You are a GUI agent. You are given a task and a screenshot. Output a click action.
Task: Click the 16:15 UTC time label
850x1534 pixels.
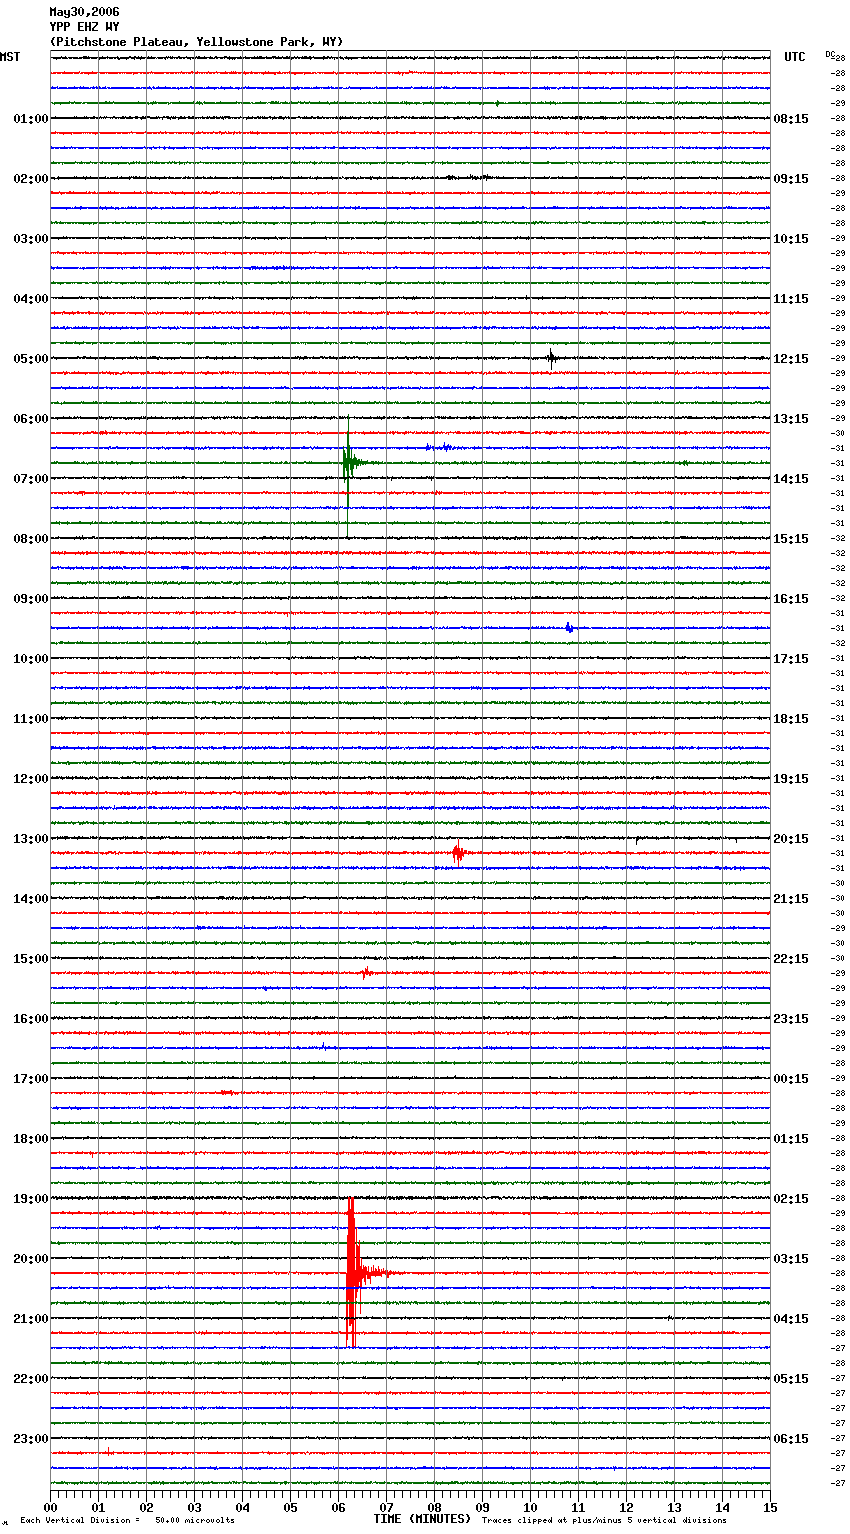click(791, 599)
